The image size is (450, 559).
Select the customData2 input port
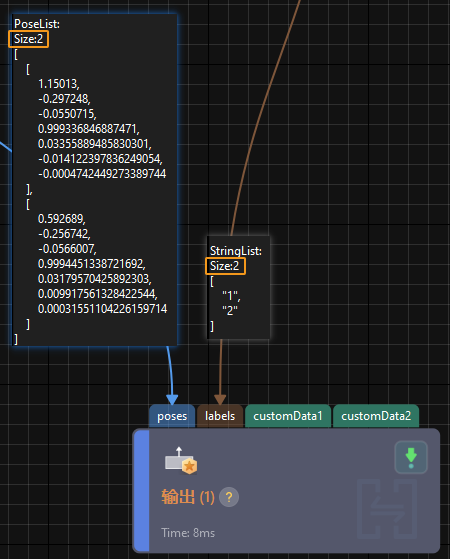tap(376, 416)
